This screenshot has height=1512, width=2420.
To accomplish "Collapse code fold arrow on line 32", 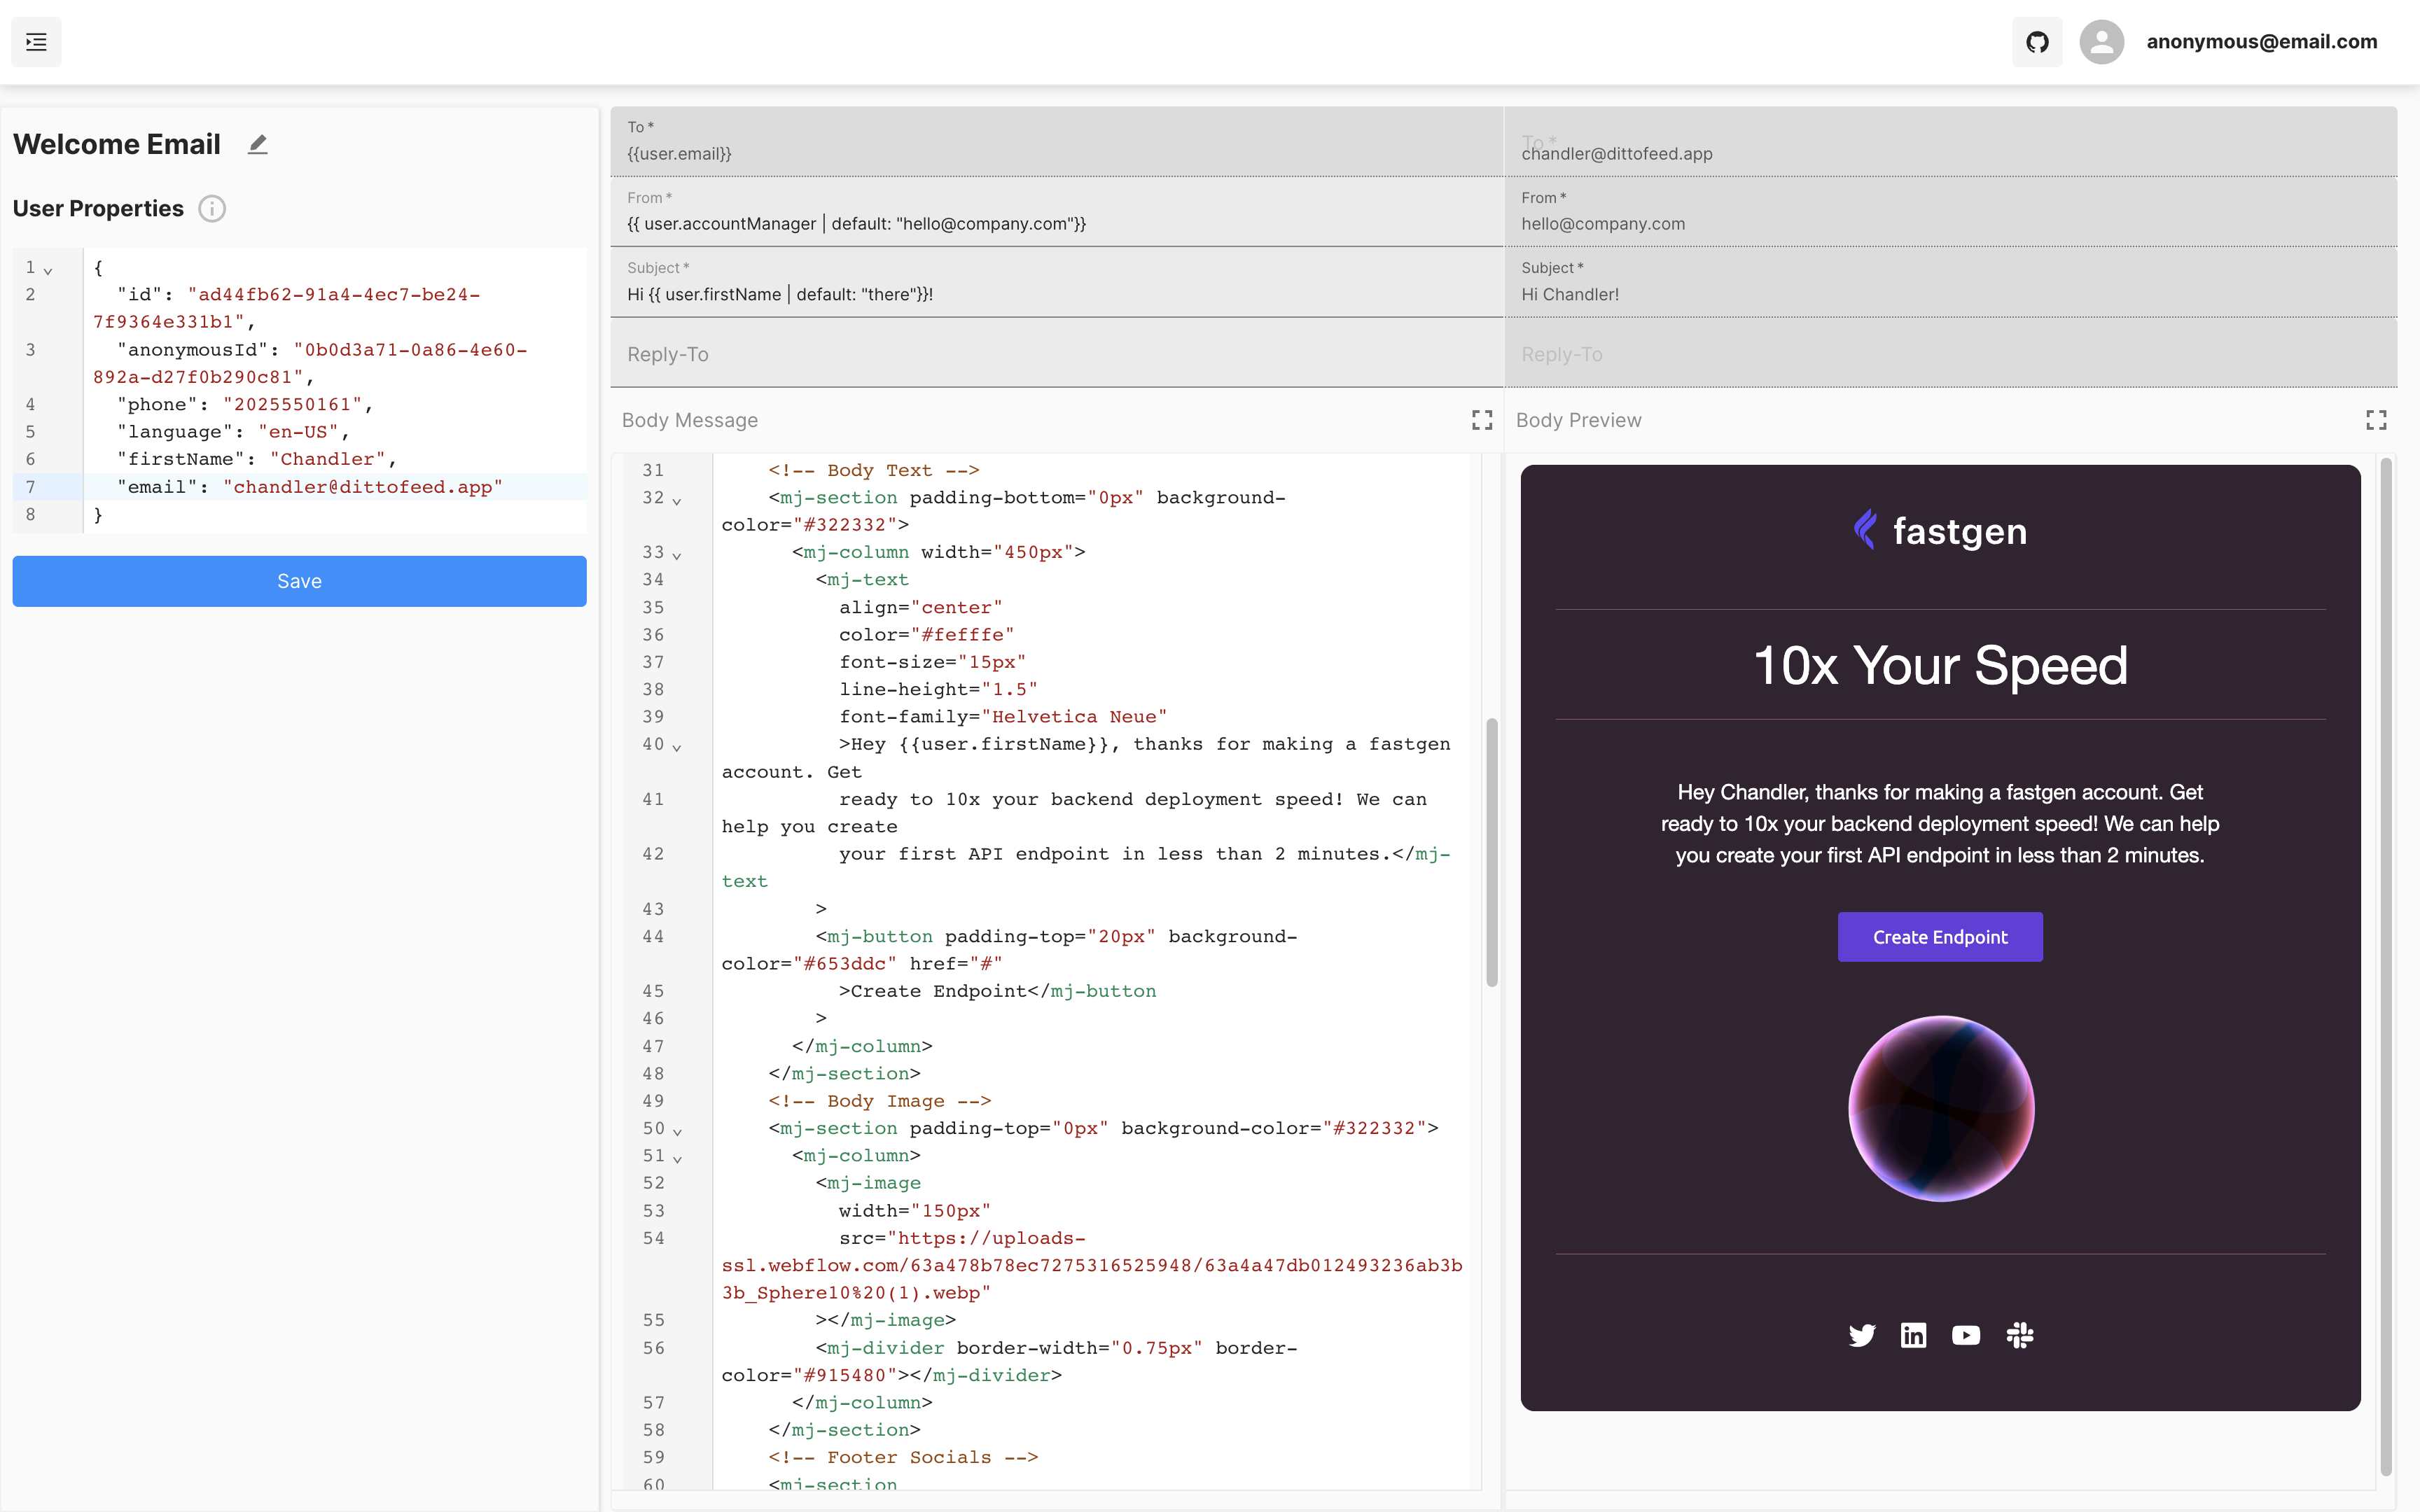I will pos(677,500).
